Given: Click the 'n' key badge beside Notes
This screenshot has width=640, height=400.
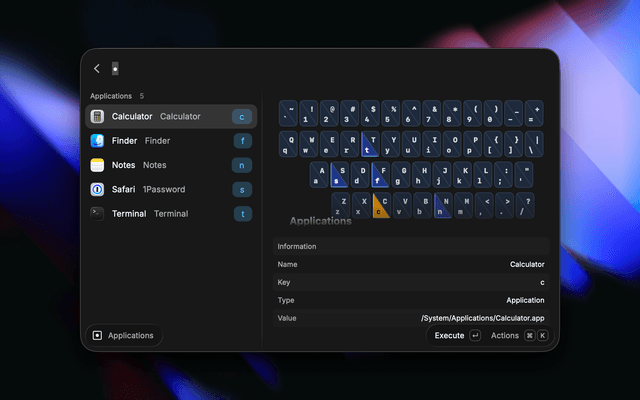Looking at the screenshot, I should (242, 165).
